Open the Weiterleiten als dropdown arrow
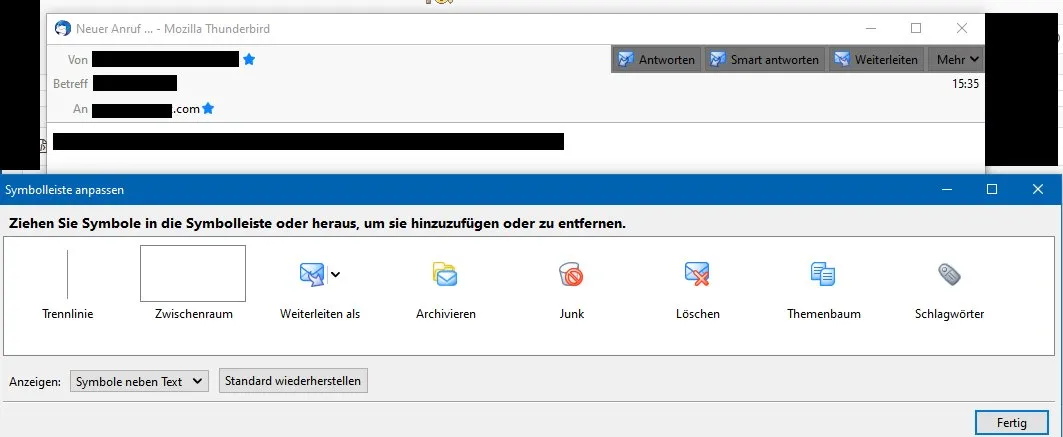1063x437 pixels. [x=335, y=274]
